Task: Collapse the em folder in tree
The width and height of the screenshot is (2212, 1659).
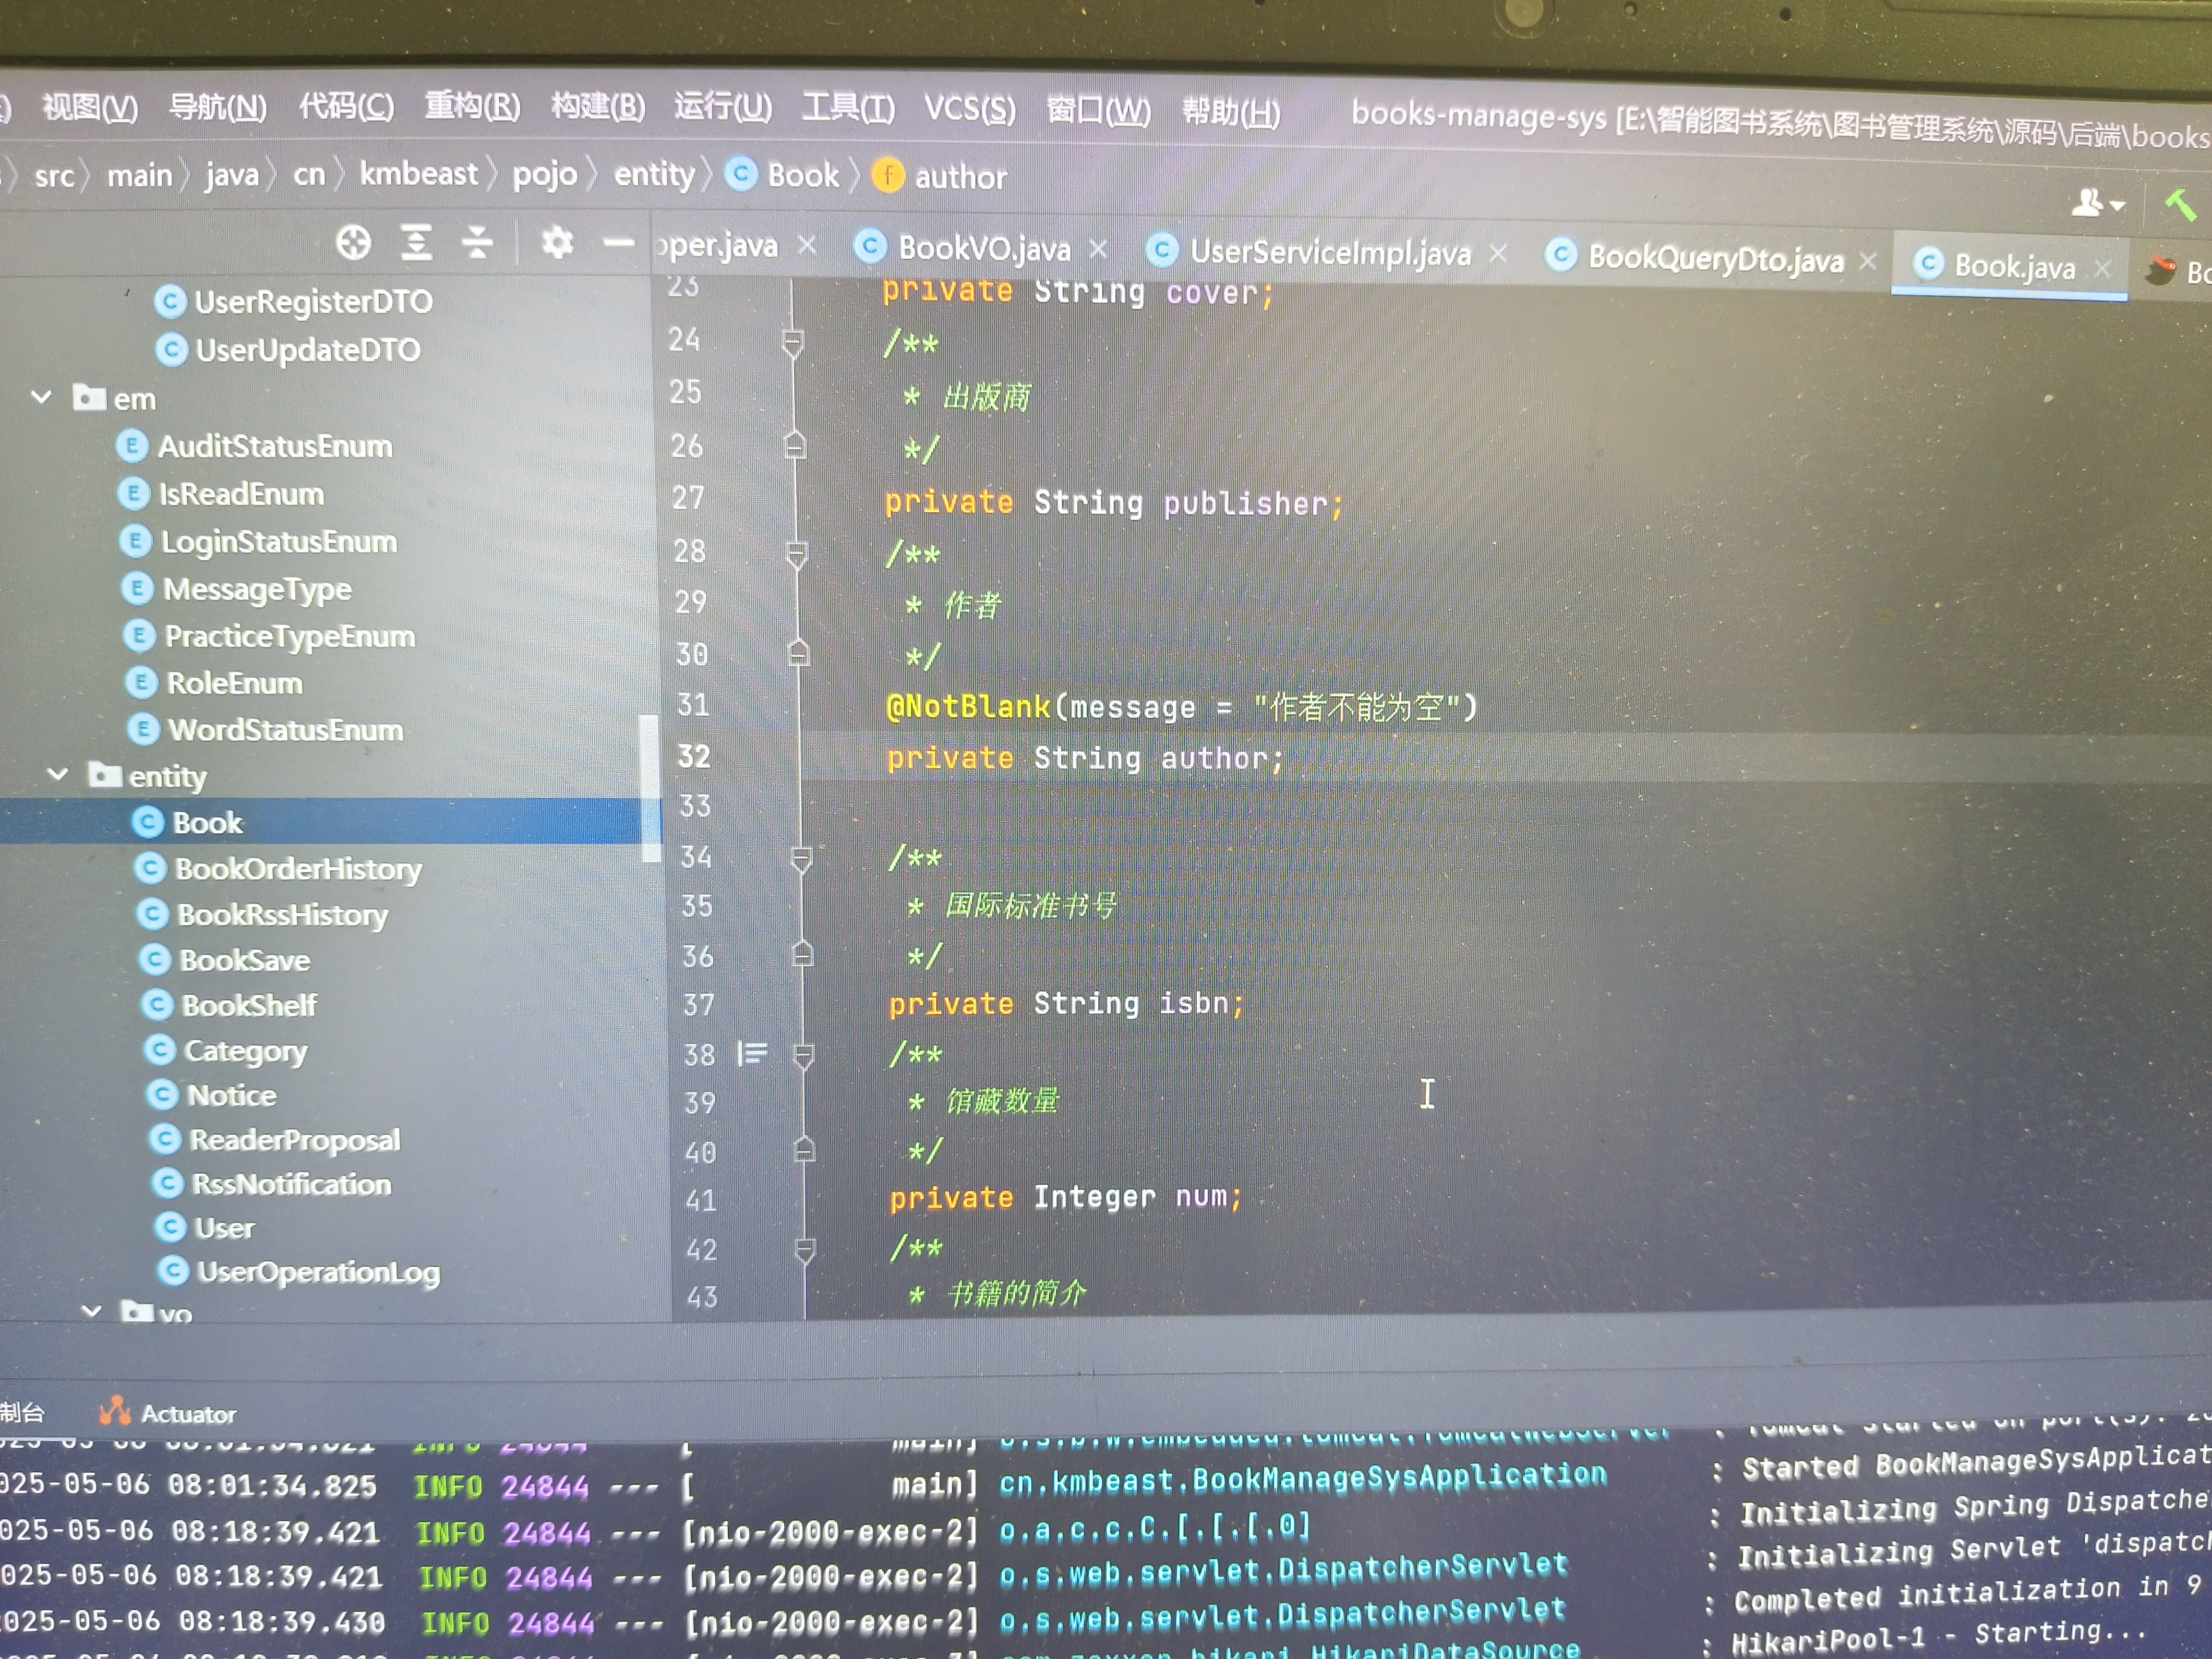Action: coord(42,397)
